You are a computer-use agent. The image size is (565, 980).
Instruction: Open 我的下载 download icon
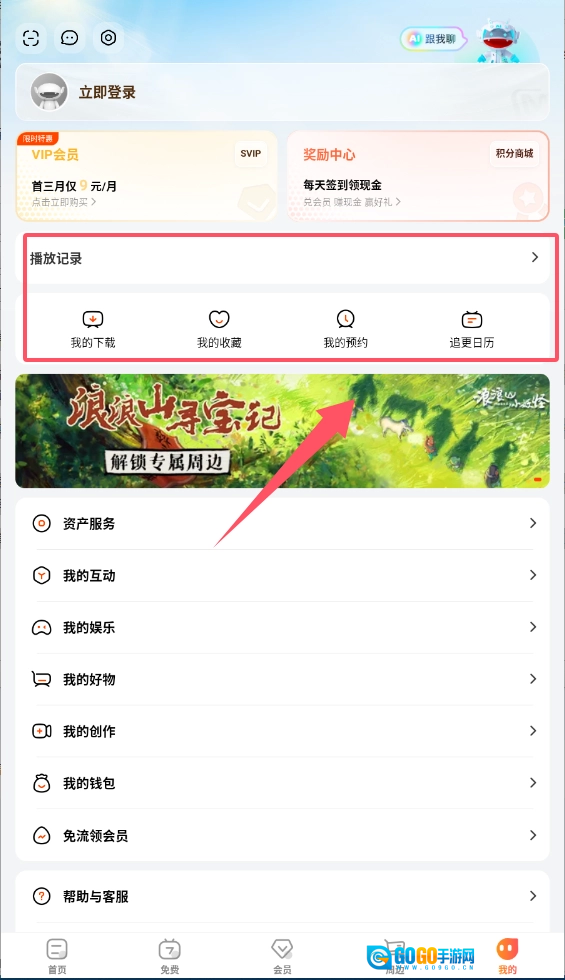[92, 319]
